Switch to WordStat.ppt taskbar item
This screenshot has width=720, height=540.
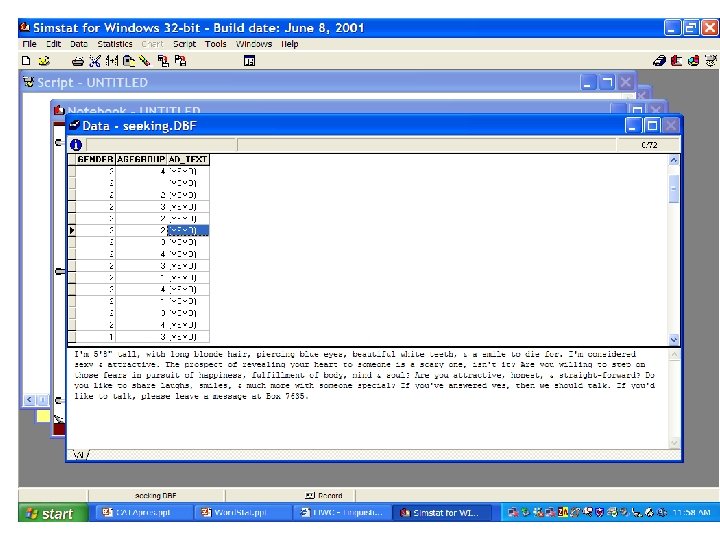coord(242,512)
